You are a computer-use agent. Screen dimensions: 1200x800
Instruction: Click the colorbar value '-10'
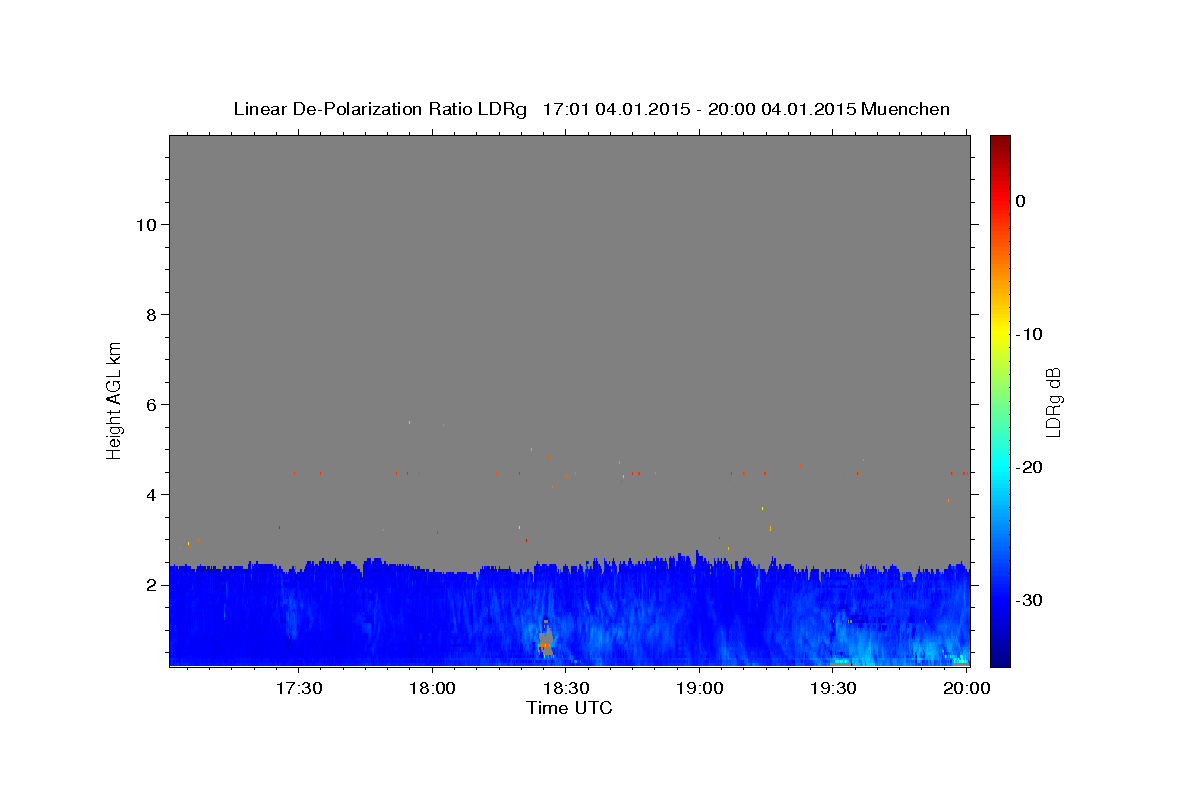tap(1029, 334)
